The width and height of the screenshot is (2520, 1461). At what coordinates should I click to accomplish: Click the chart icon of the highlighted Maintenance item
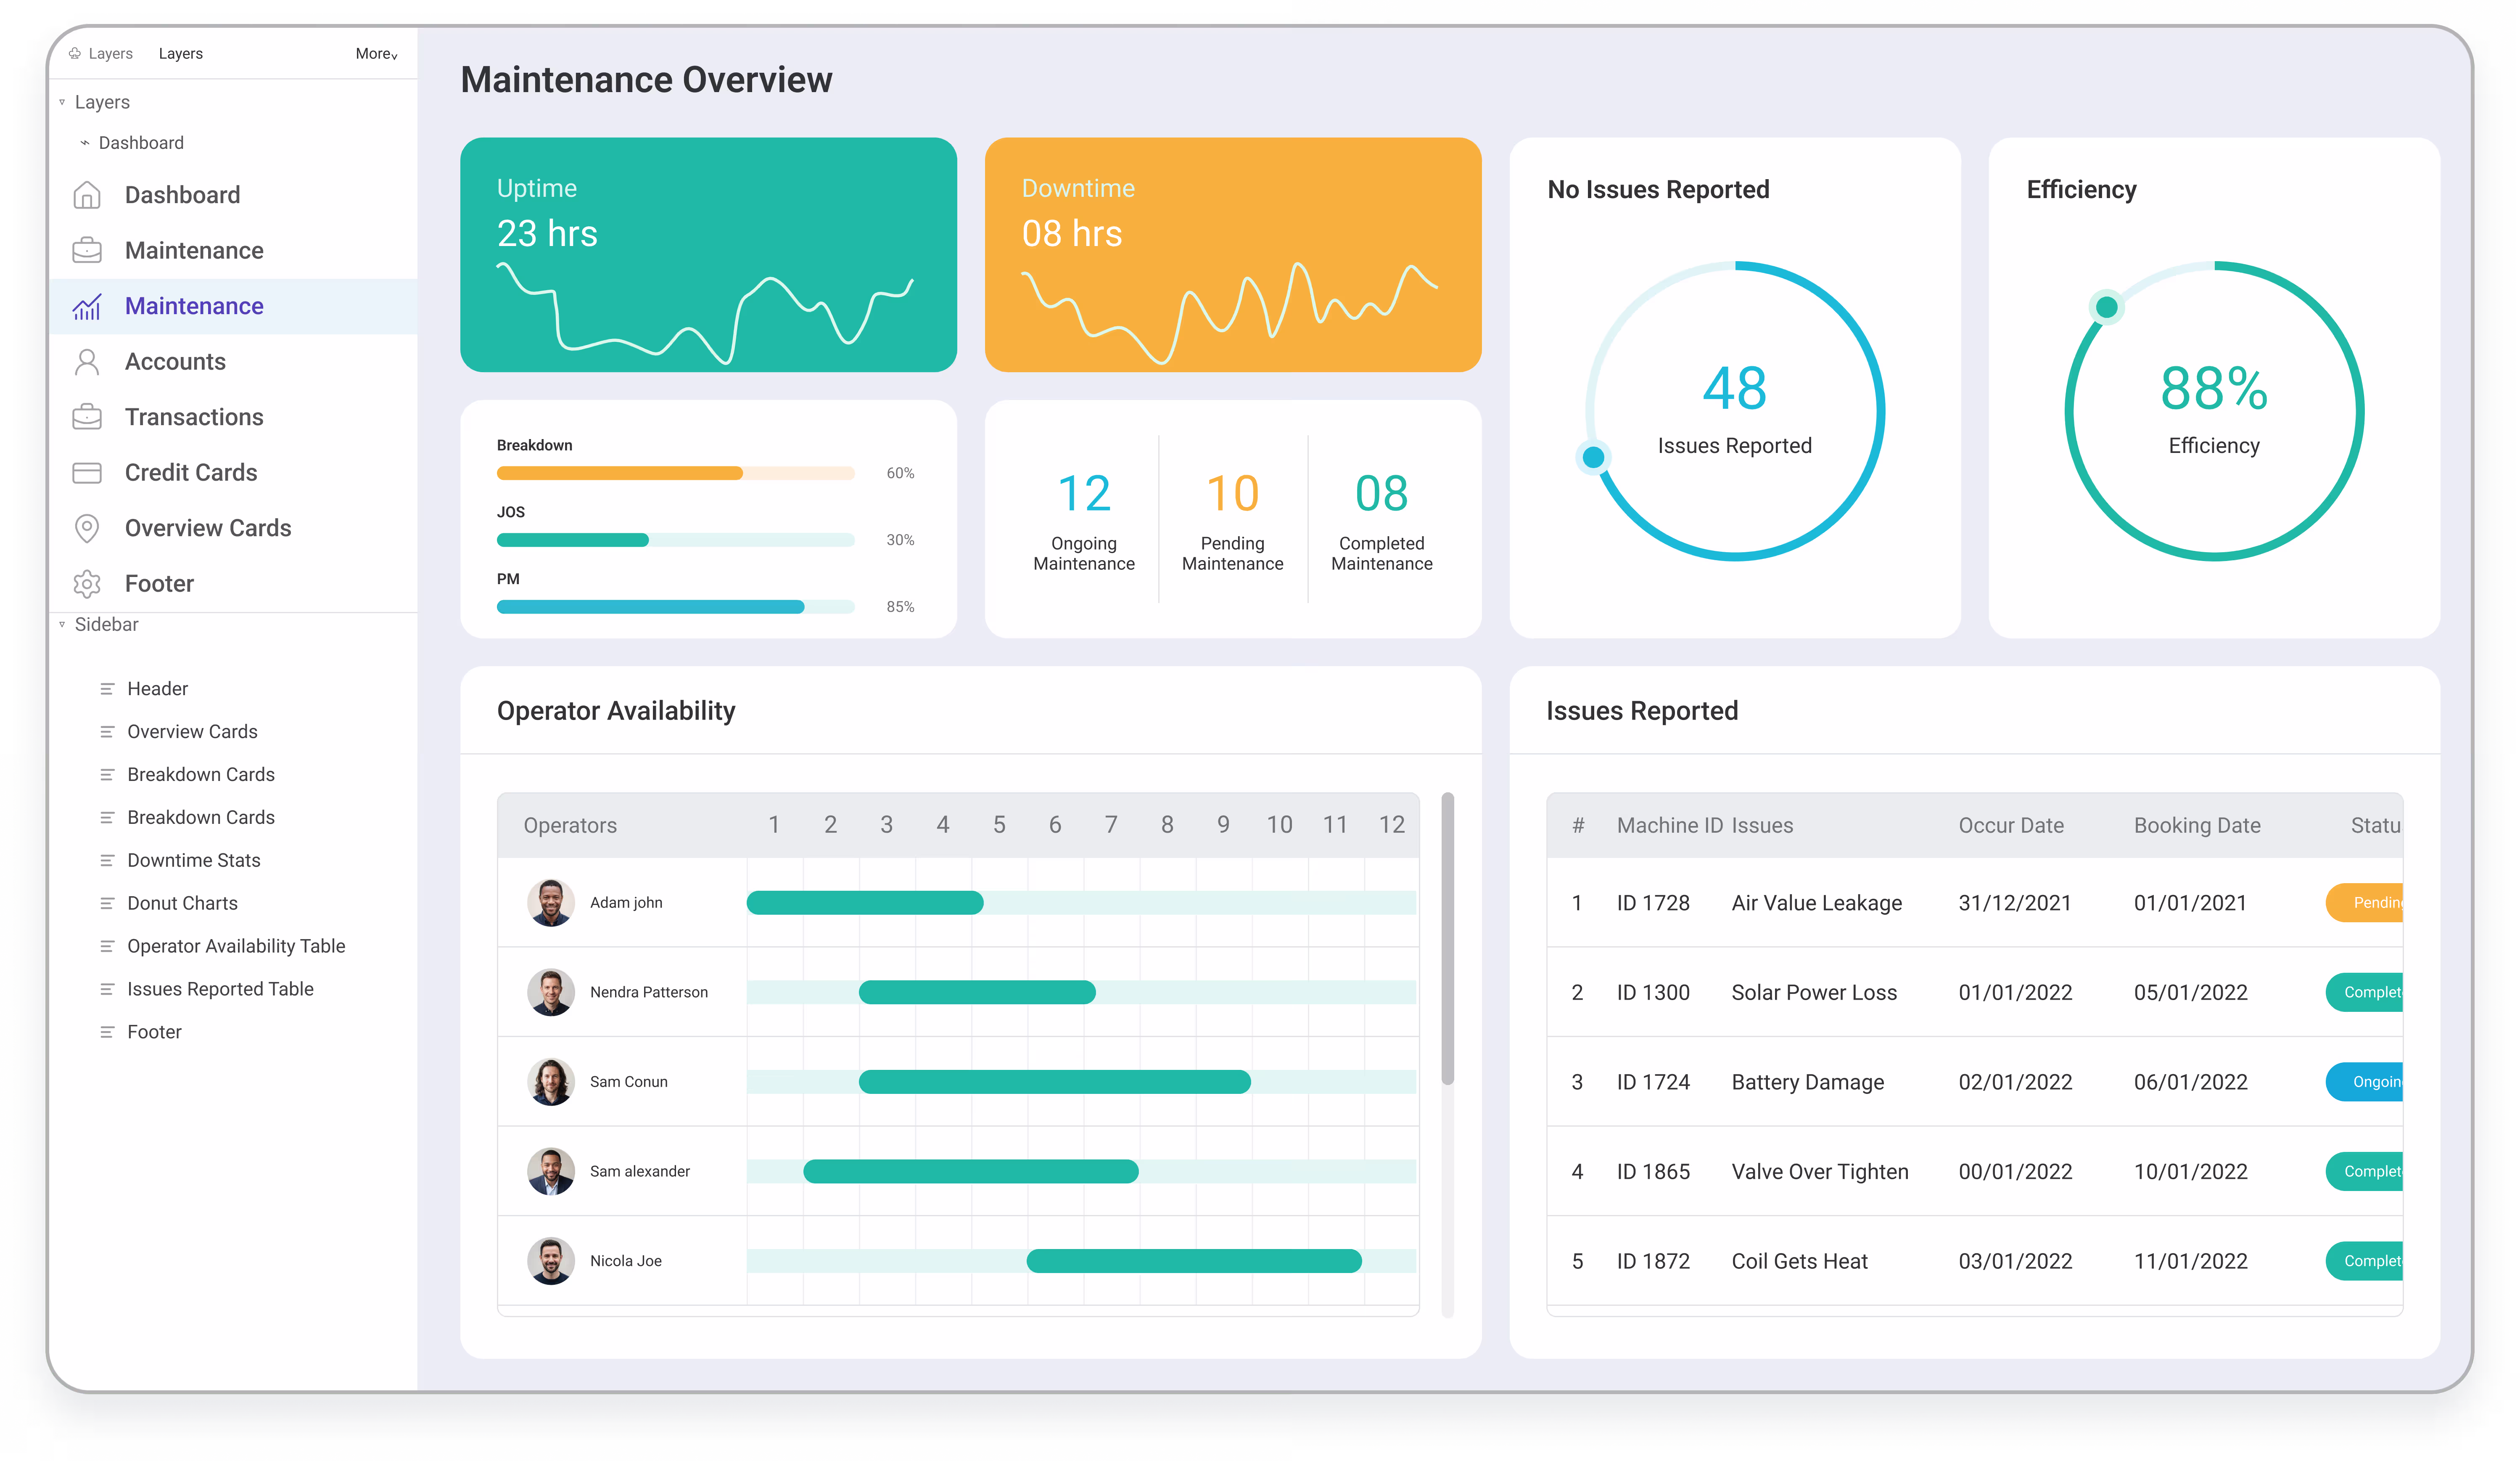(87, 306)
